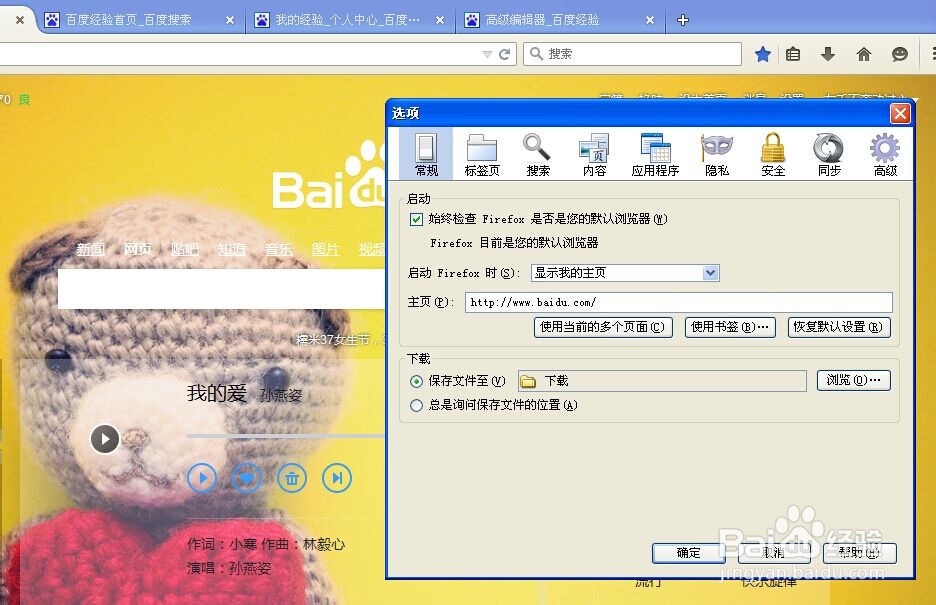936x605 pixels.
Task: Go to home page via house icon
Action: click(863, 54)
